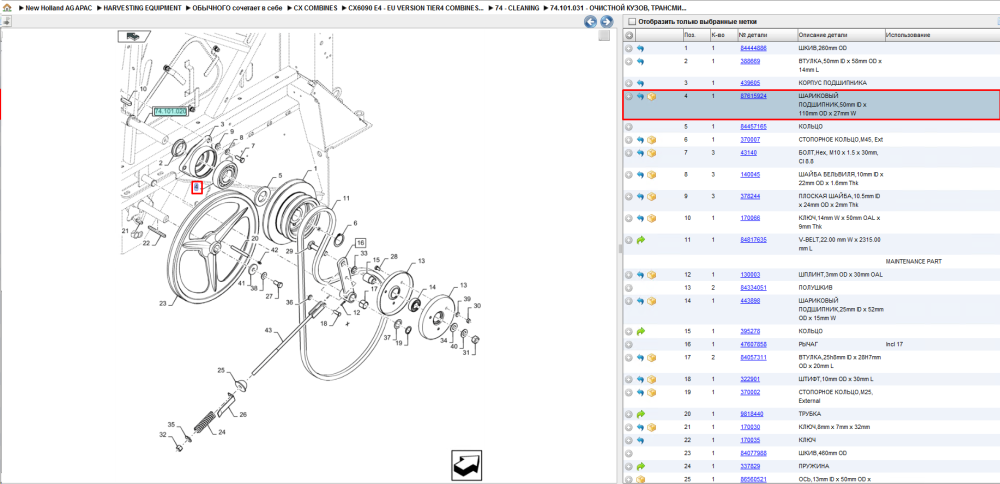Click the blue arrow icon in row 3
Viewport: 1000px width, 484px height.
tap(641, 84)
